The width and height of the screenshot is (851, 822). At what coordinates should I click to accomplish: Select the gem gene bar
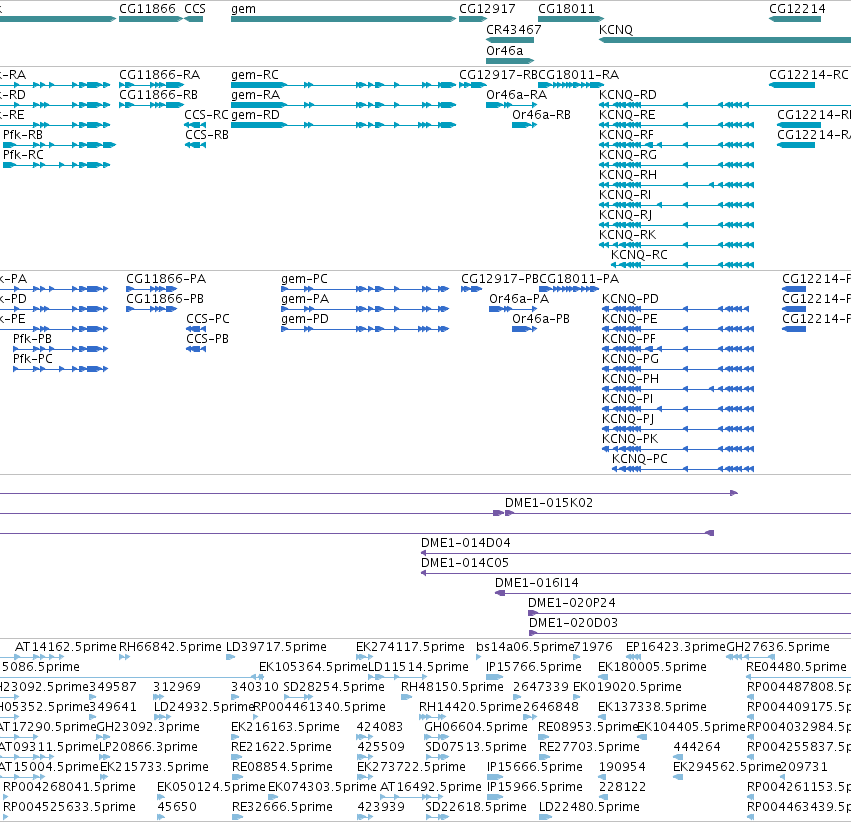(344, 19)
